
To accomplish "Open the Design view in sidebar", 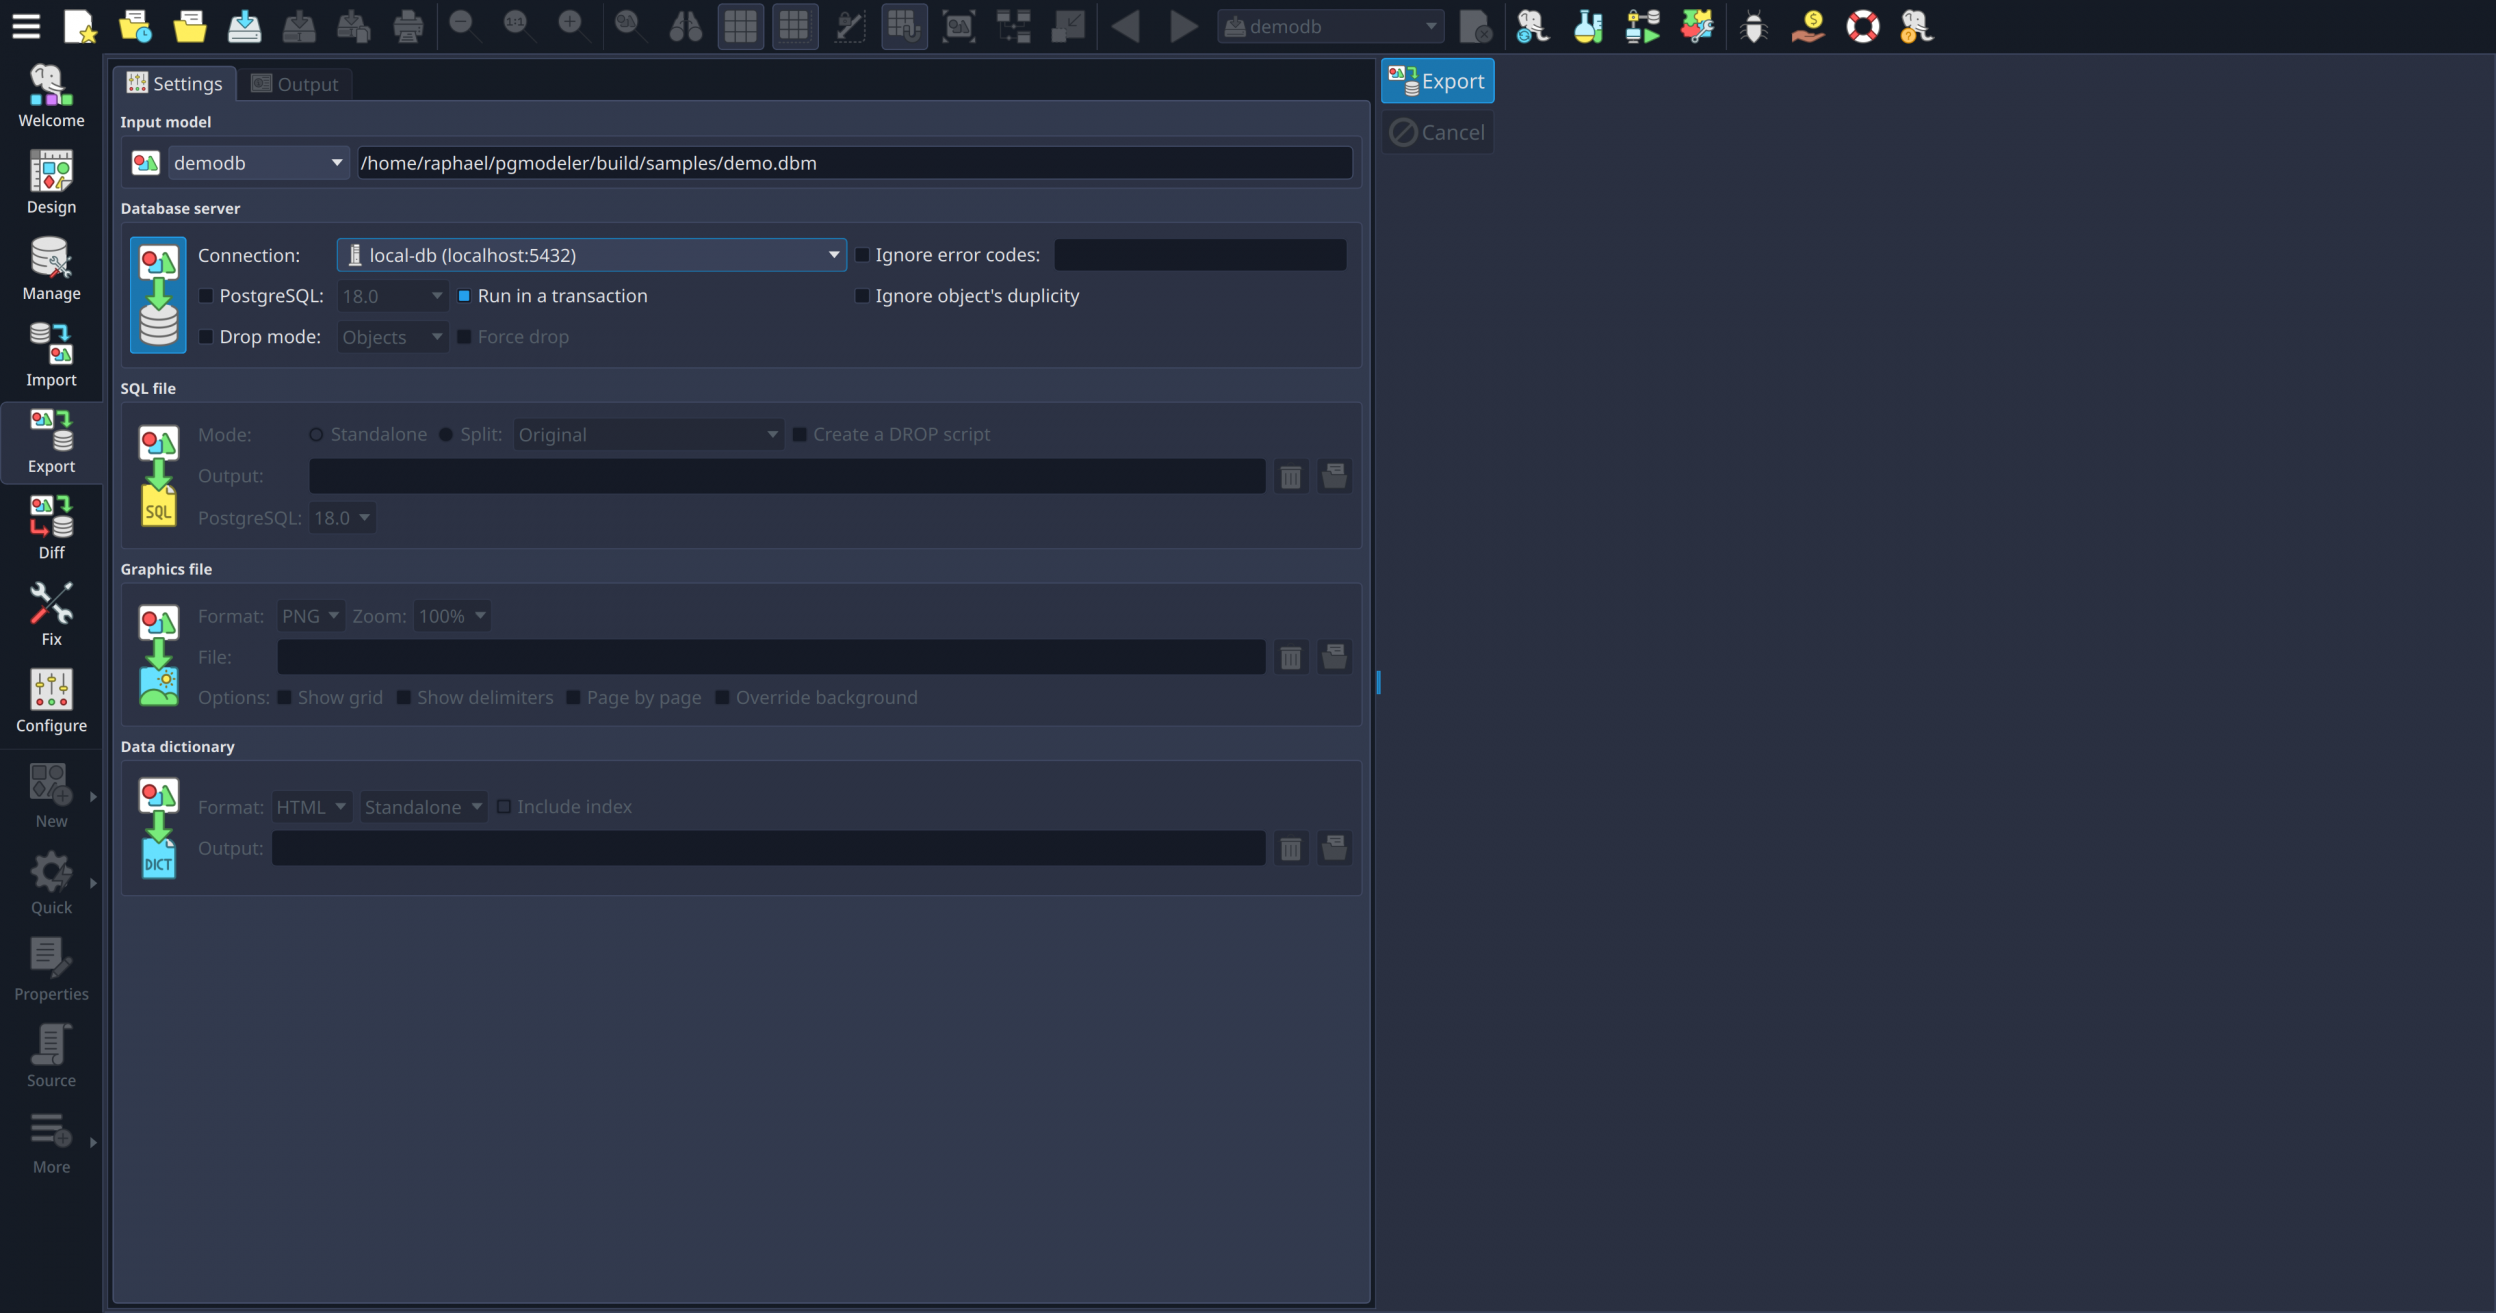I will (51, 182).
